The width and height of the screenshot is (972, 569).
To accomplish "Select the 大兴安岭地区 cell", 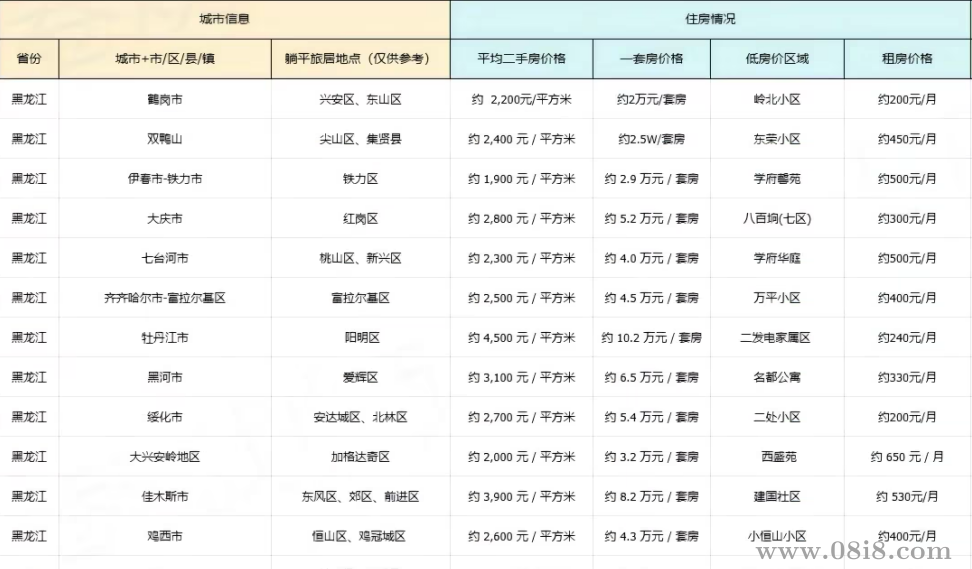I will click(x=165, y=457).
